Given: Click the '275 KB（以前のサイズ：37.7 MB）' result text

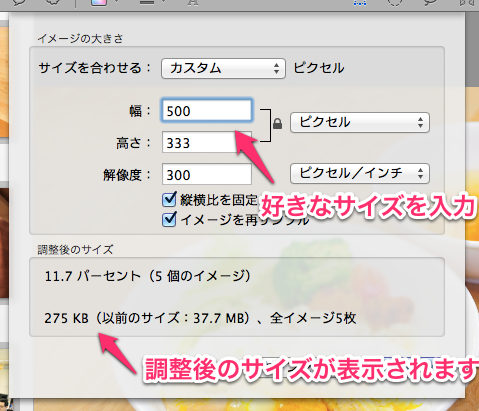Looking at the screenshot, I should coord(147,318).
